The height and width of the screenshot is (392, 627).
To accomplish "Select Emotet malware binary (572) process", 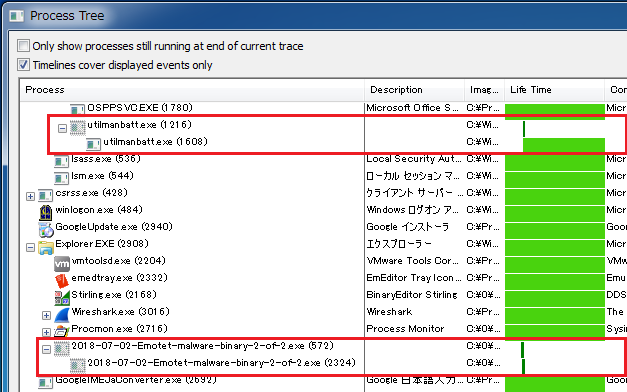I will pyautogui.click(x=202, y=346).
